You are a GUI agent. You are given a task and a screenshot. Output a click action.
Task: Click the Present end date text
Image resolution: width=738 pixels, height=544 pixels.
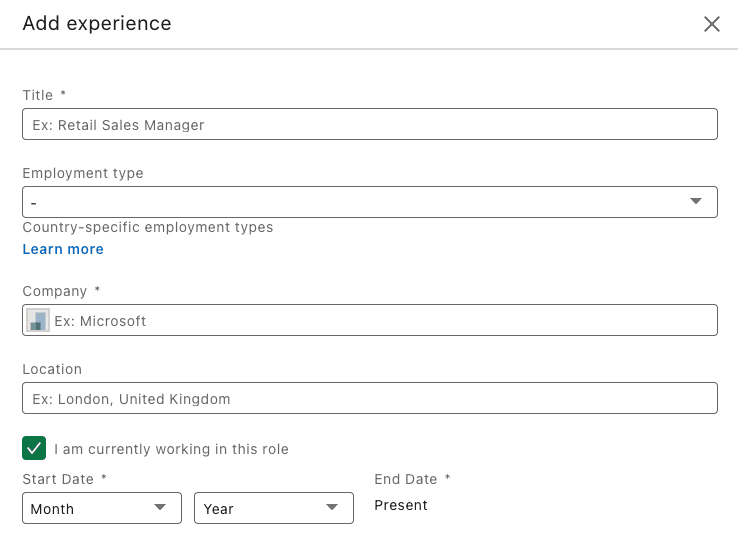(x=401, y=505)
